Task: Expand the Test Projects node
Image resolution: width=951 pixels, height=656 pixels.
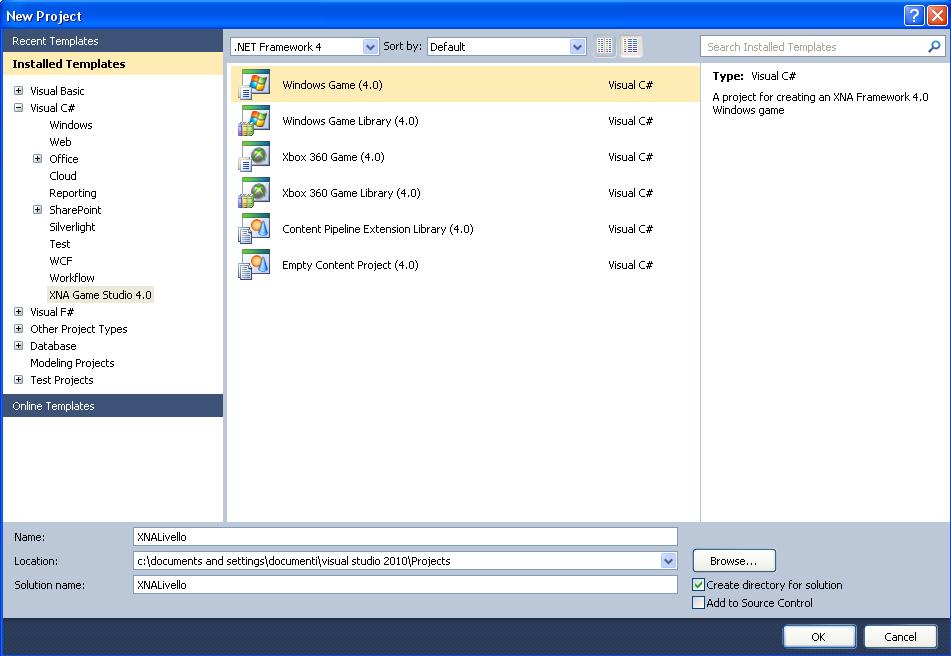Action: pyautogui.click(x=19, y=380)
